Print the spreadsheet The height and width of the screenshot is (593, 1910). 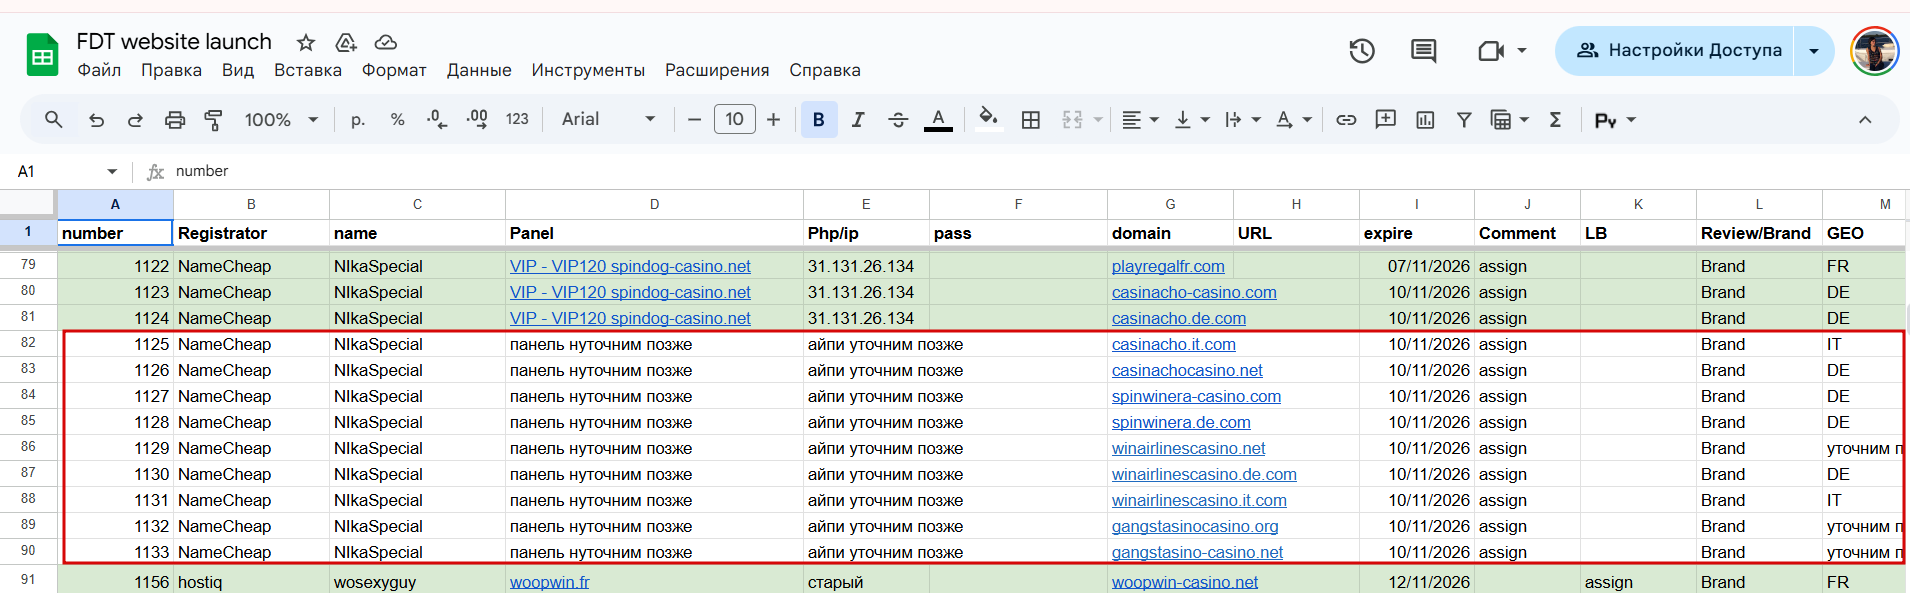pyautogui.click(x=175, y=120)
